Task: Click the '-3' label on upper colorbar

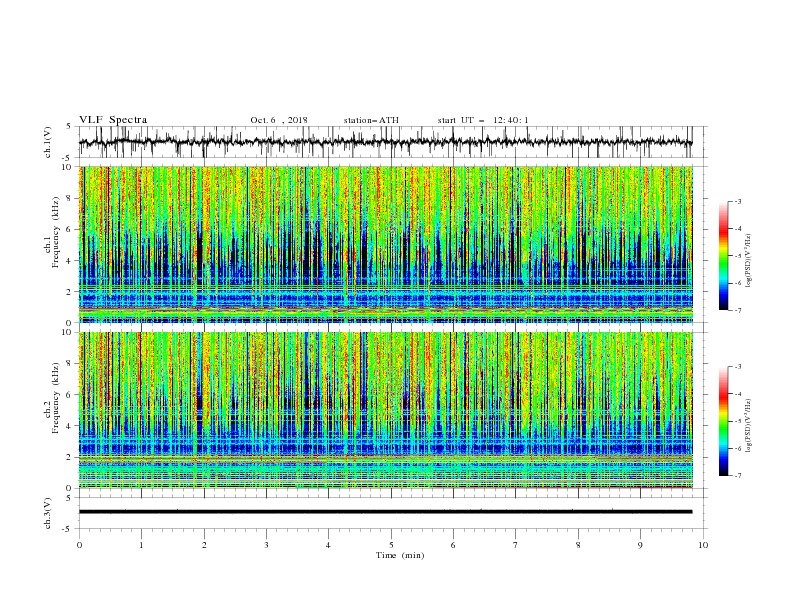Action: 737,201
